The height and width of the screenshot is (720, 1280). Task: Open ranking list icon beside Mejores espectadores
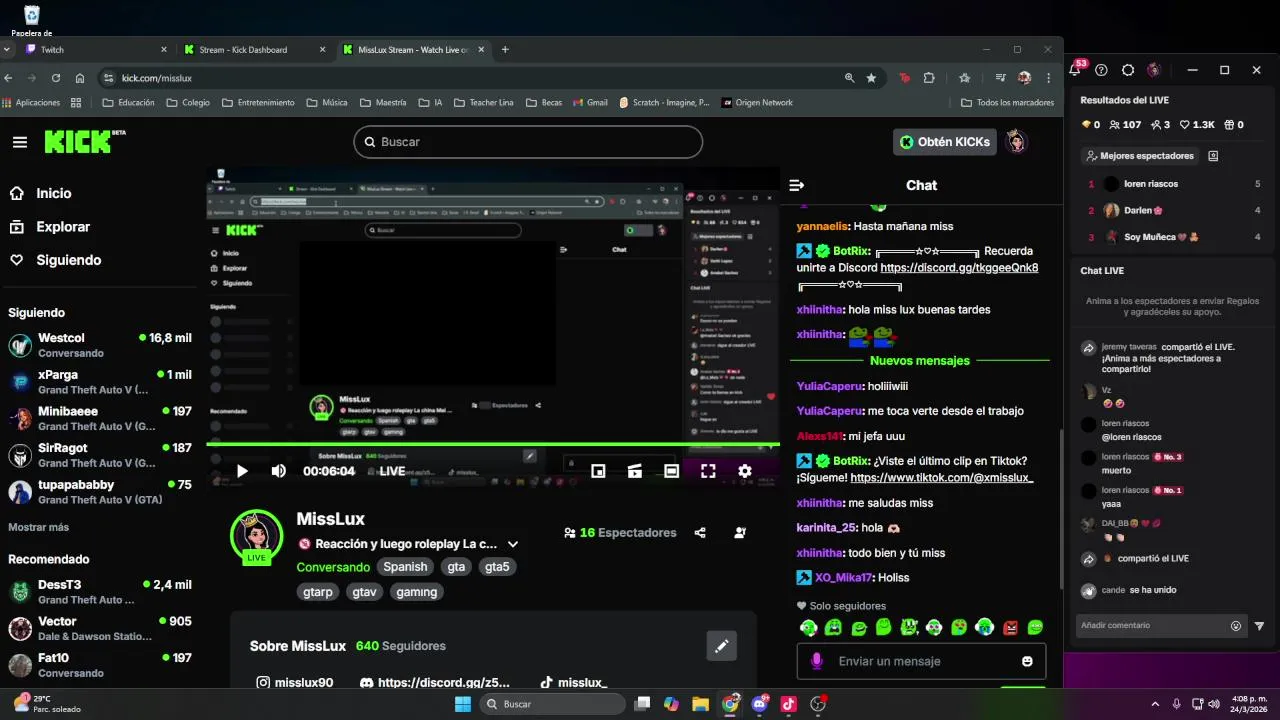click(x=1213, y=156)
